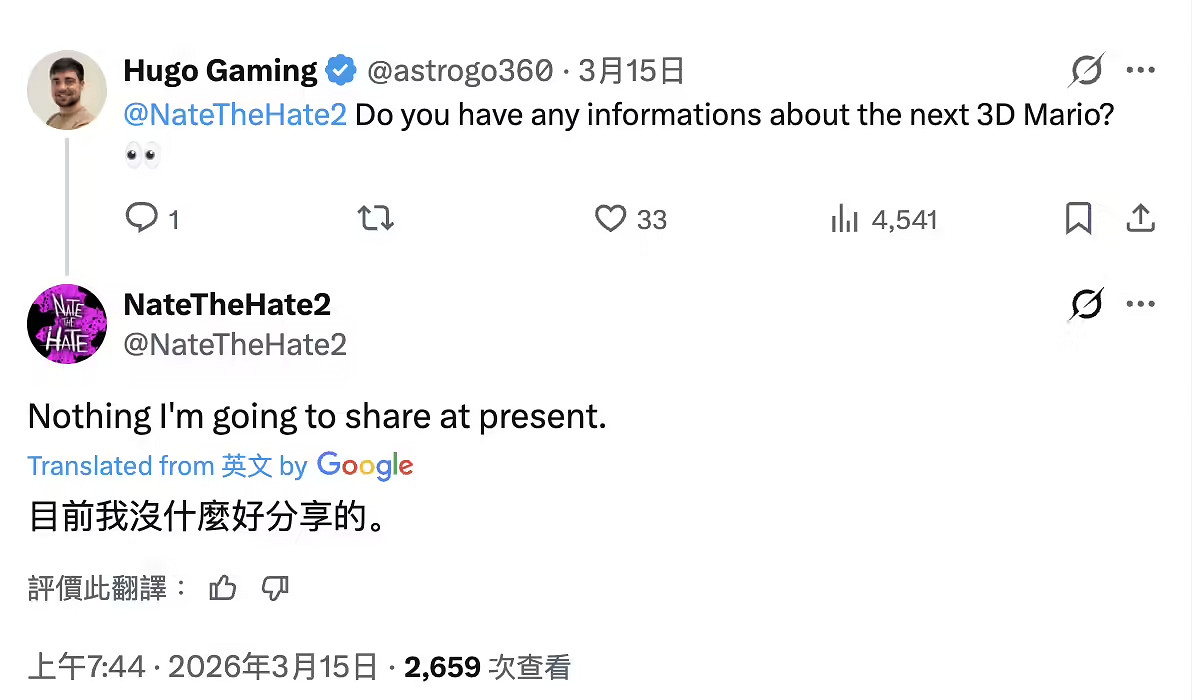The height and width of the screenshot is (700, 1192).
Task: Click Hugo Gaming's profile picture
Action: click(x=66, y=89)
